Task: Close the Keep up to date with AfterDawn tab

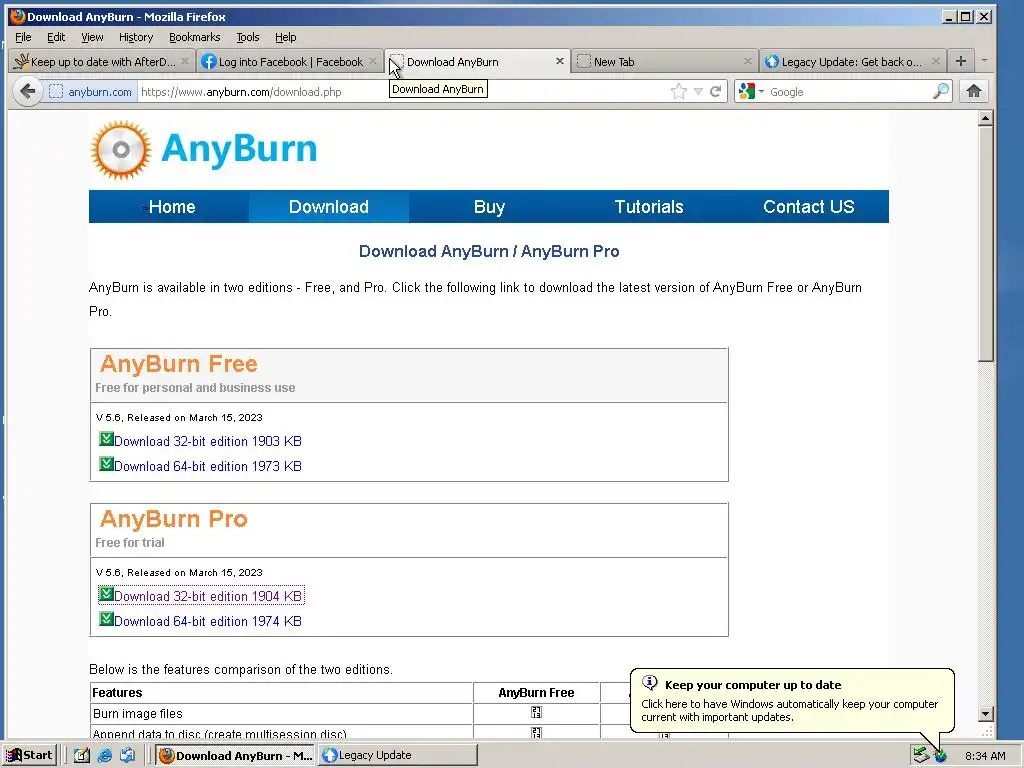Action: (x=185, y=61)
